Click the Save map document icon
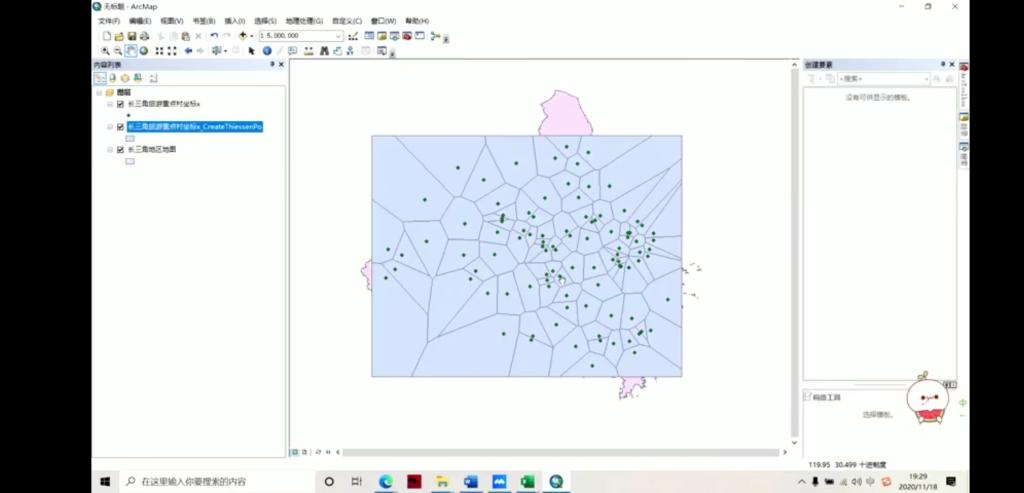 [x=132, y=36]
